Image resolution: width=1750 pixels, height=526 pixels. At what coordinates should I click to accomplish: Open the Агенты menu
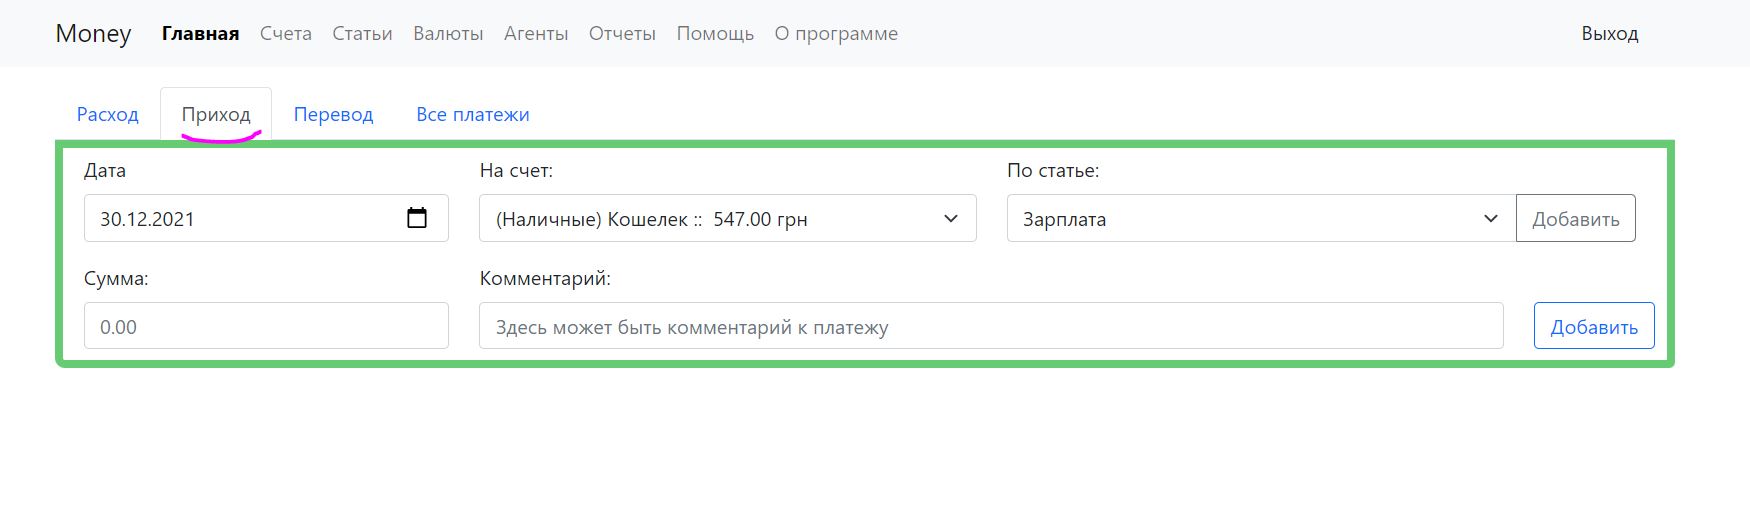536,33
